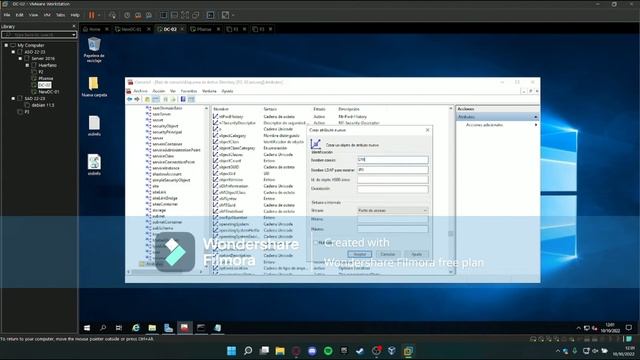Click the Nombre LDAP para mostrar field
Image resolution: width=640 pixels, height=360 pixels.
[393, 169]
